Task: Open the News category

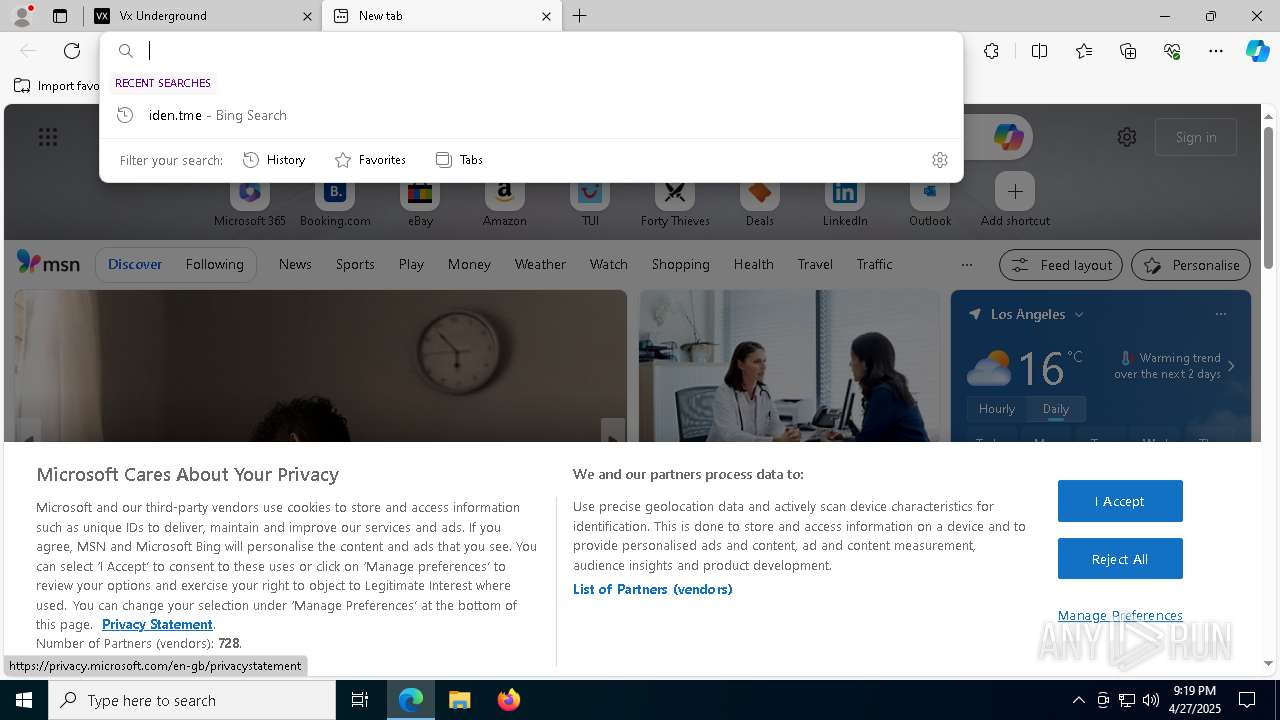Action: pos(295,264)
